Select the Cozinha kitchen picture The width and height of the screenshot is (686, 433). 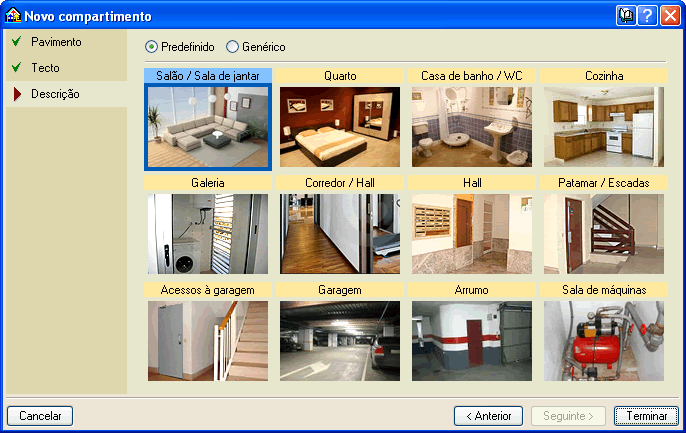(604, 127)
